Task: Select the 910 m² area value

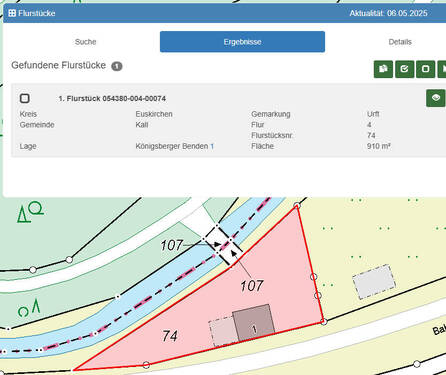Action: pos(379,146)
